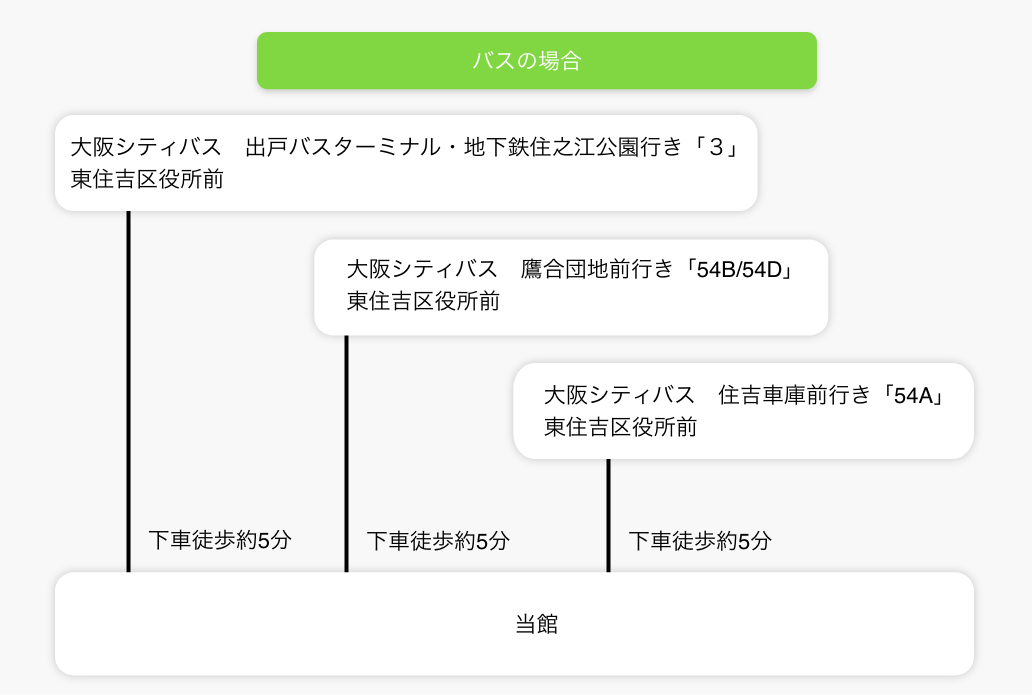Click the 当館 destination label
Image resolution: width=1032 pixels, height=695 pixels.
(x=536, y=625)
